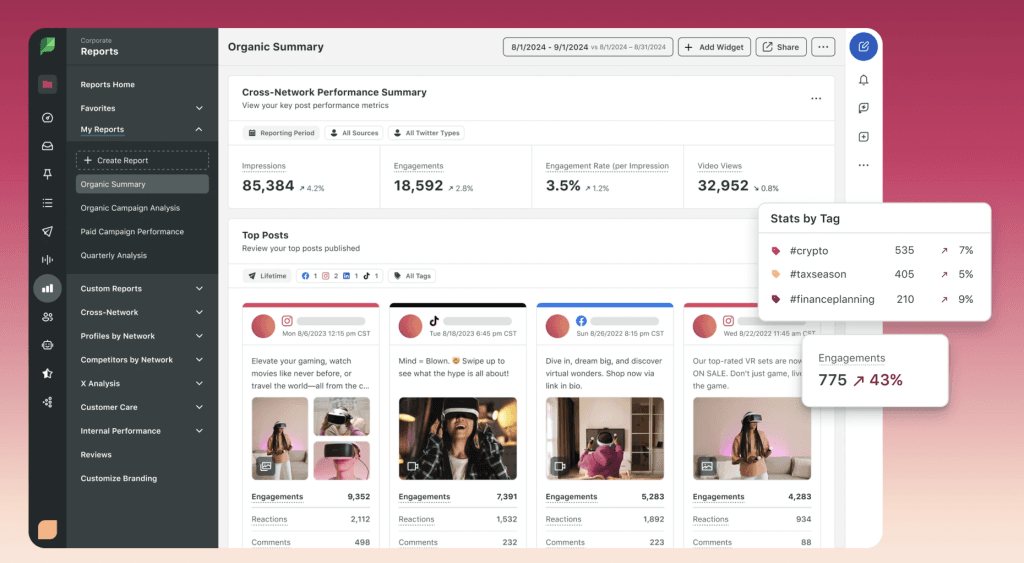Open the All Tags filter
The height and width of the screenshot is (563, 1024).
[412, 276]
